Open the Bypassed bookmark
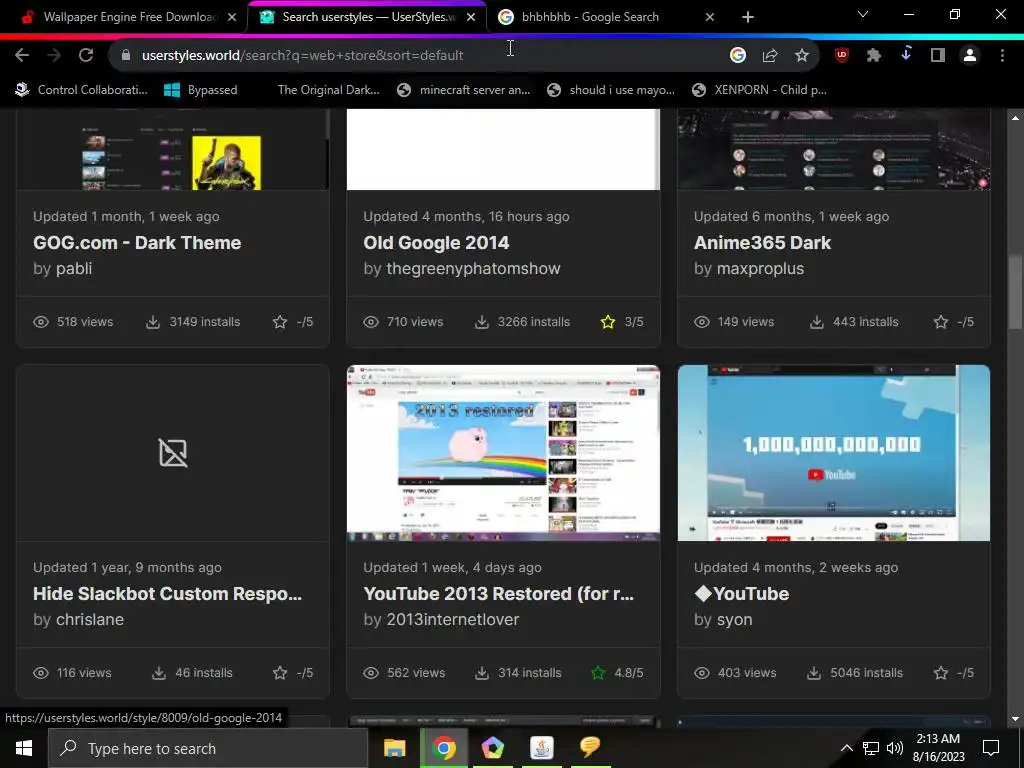The width and height of the screenshot is (1024, 768). click(200, 90)
